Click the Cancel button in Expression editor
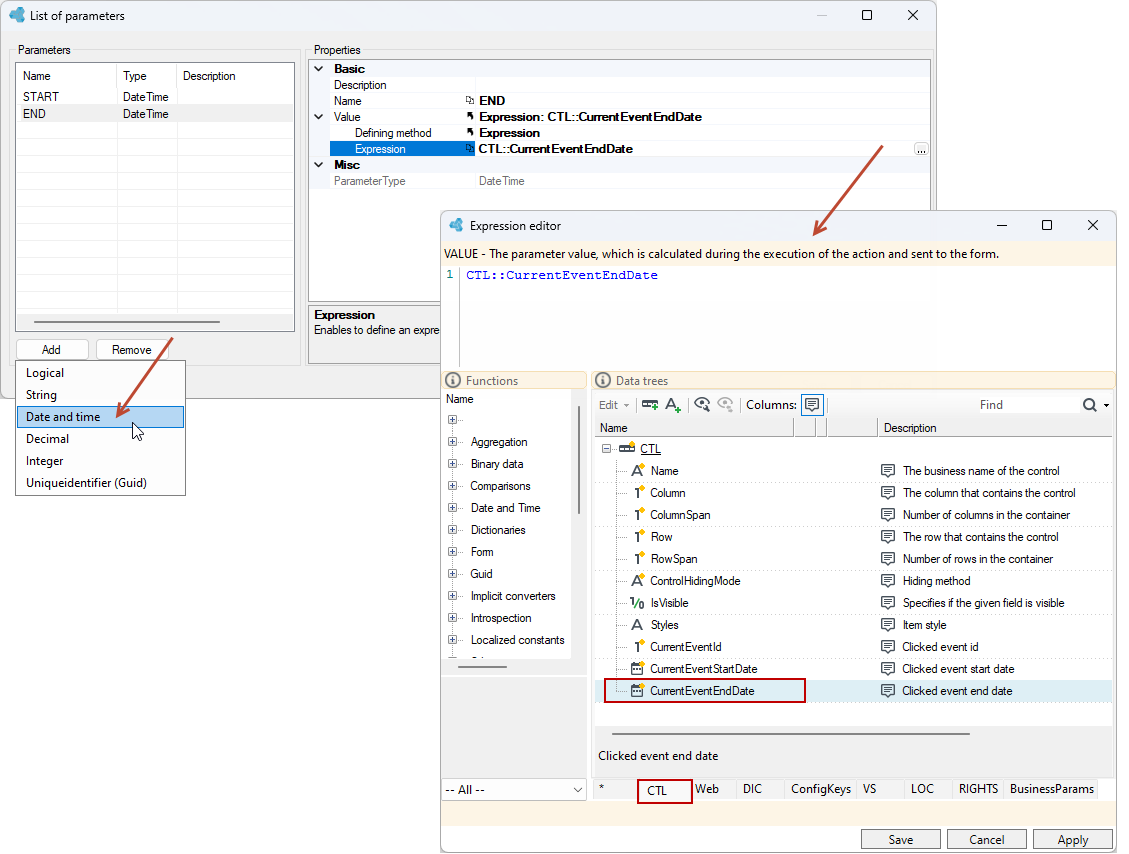This screenshot has width=1129, height=854. tap(986, 840)
